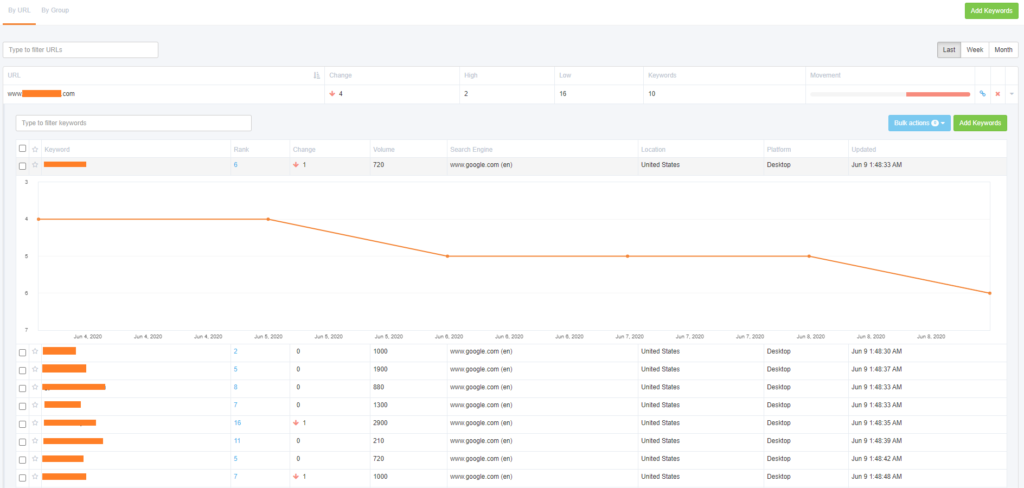Viewport: 1024px width, 488px height.
Task: Click Add Keywords beside Bulk actions
Action: (980, 123)
